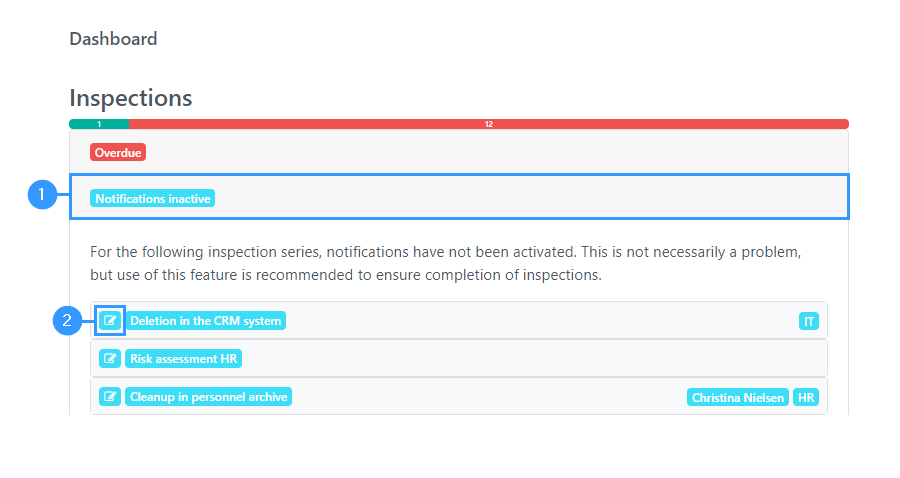Click the green completed segment of progress bar
900x478 pixels.
99,124
